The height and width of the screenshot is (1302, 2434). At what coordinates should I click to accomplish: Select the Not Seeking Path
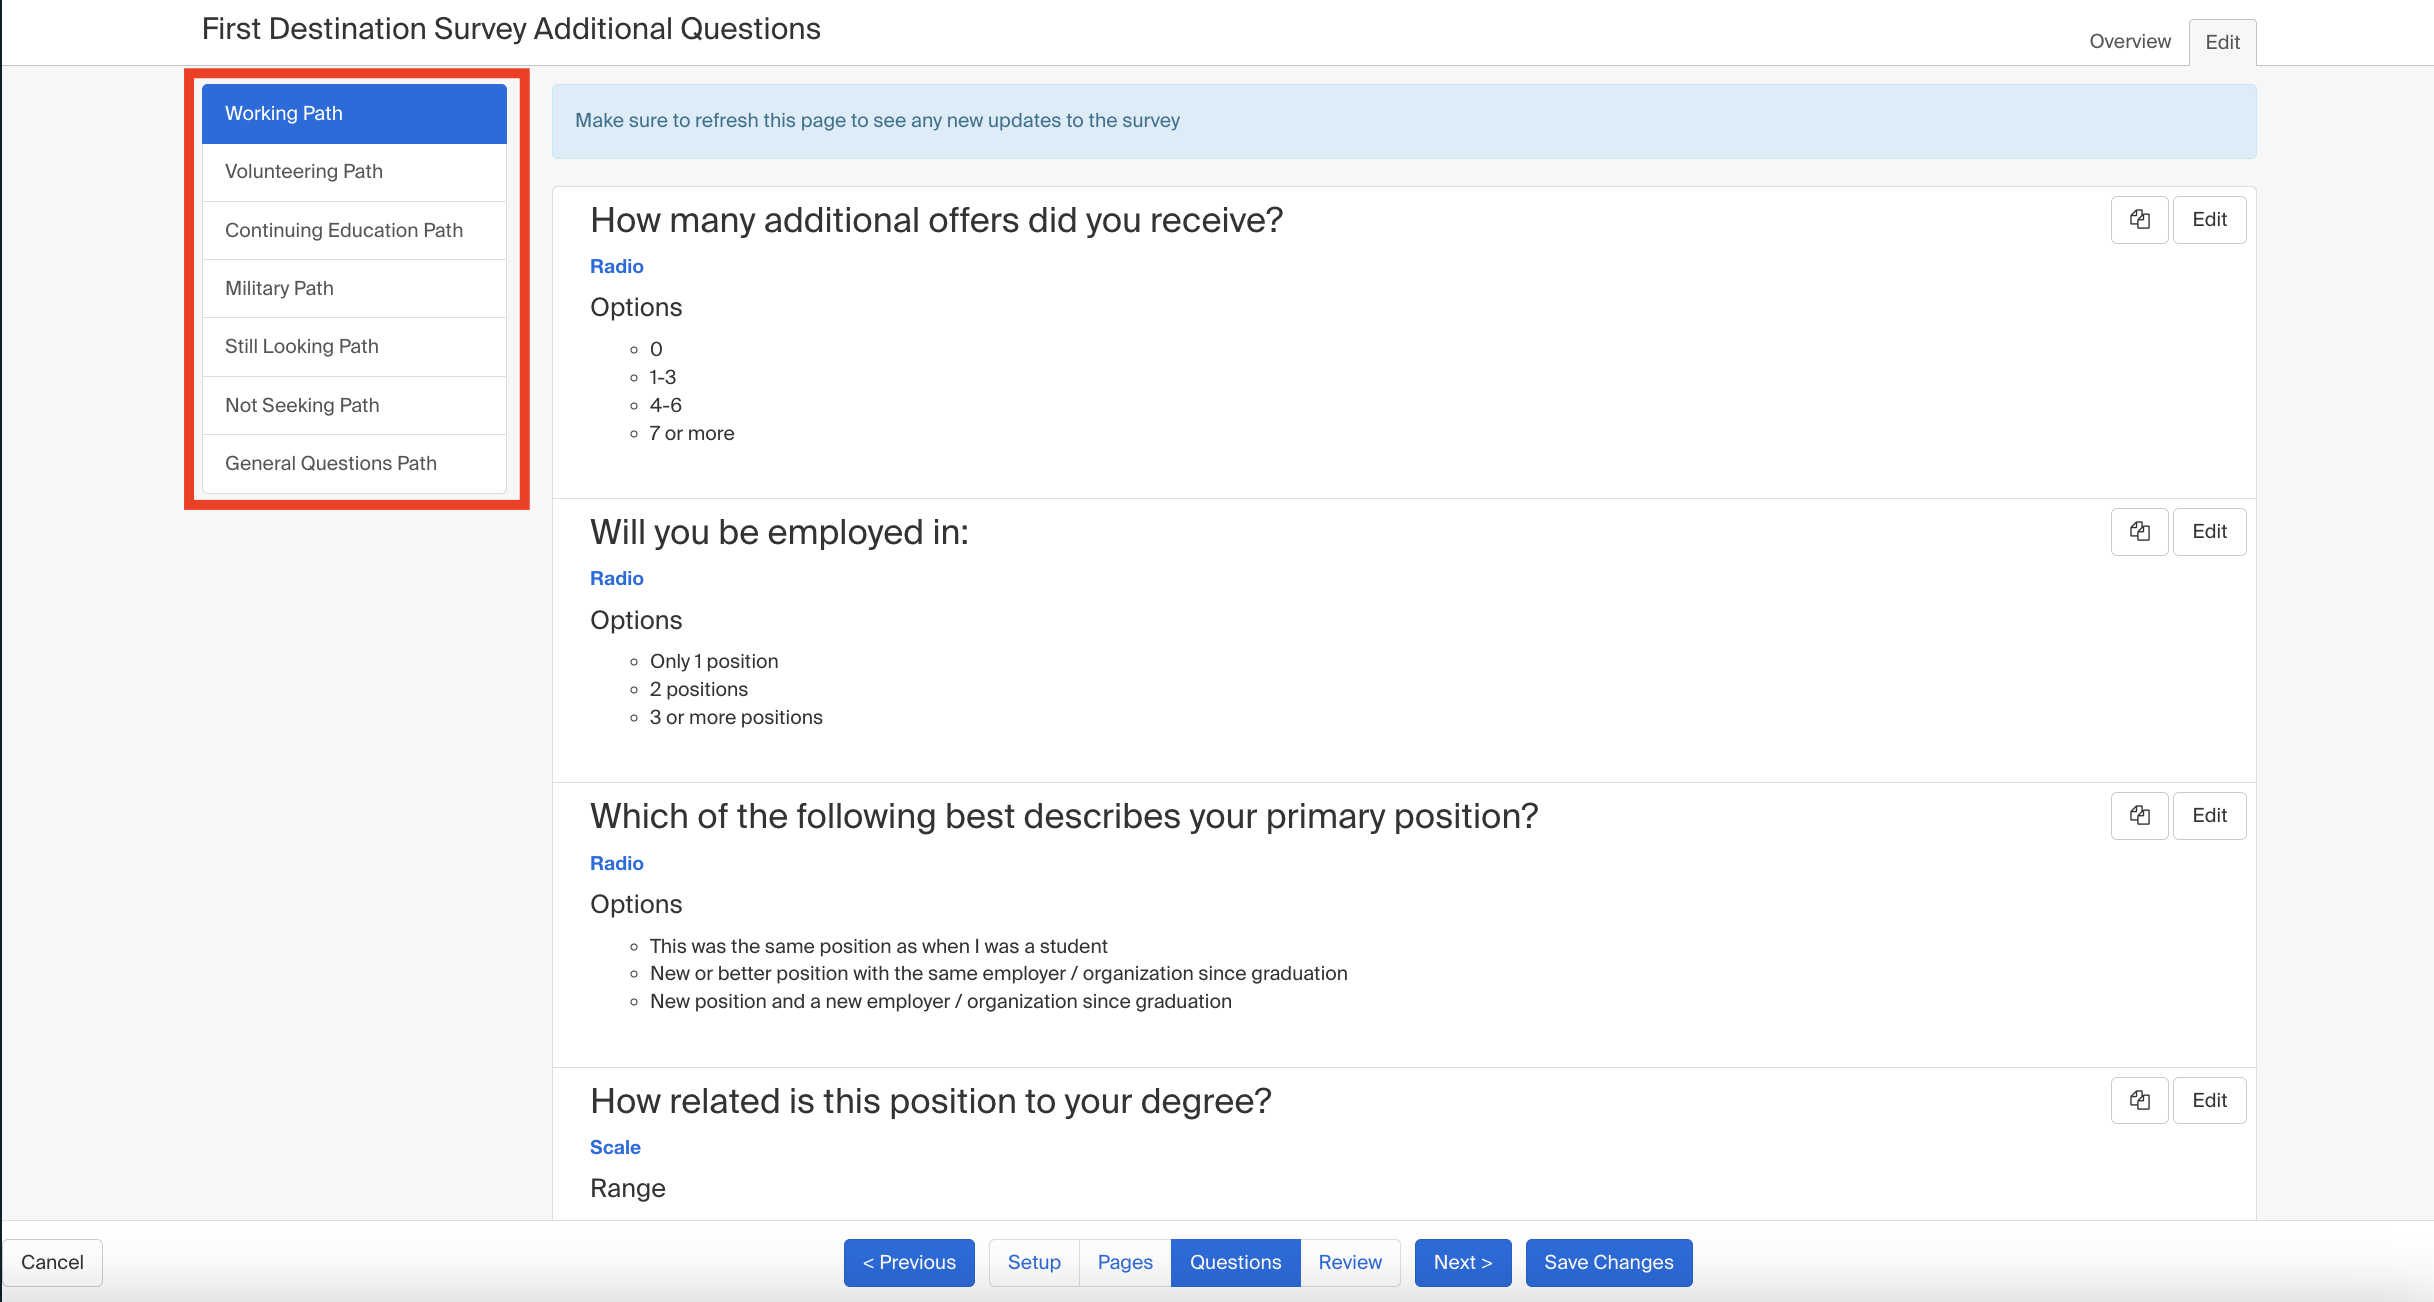301,405
